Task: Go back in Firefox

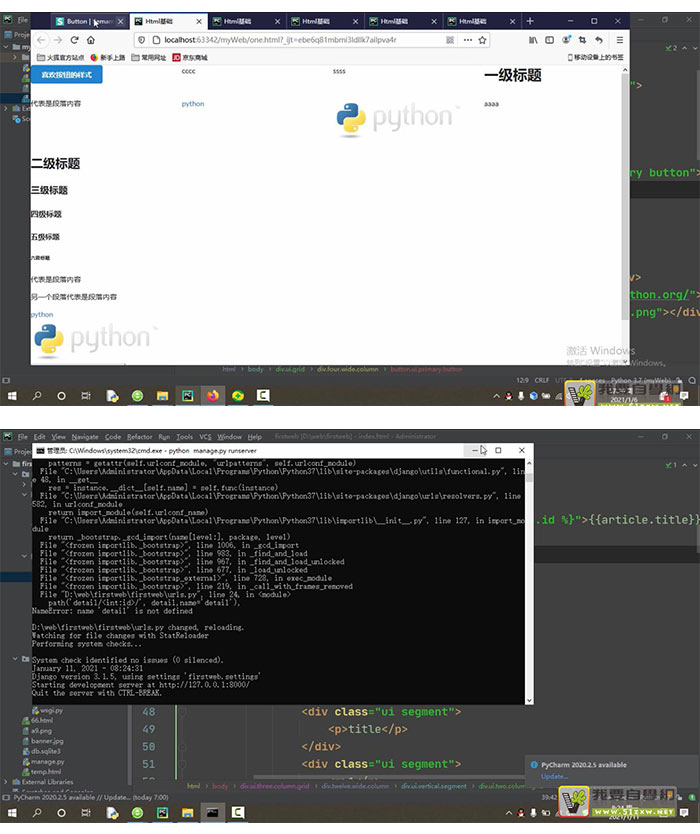Action: tap(41, 40)
